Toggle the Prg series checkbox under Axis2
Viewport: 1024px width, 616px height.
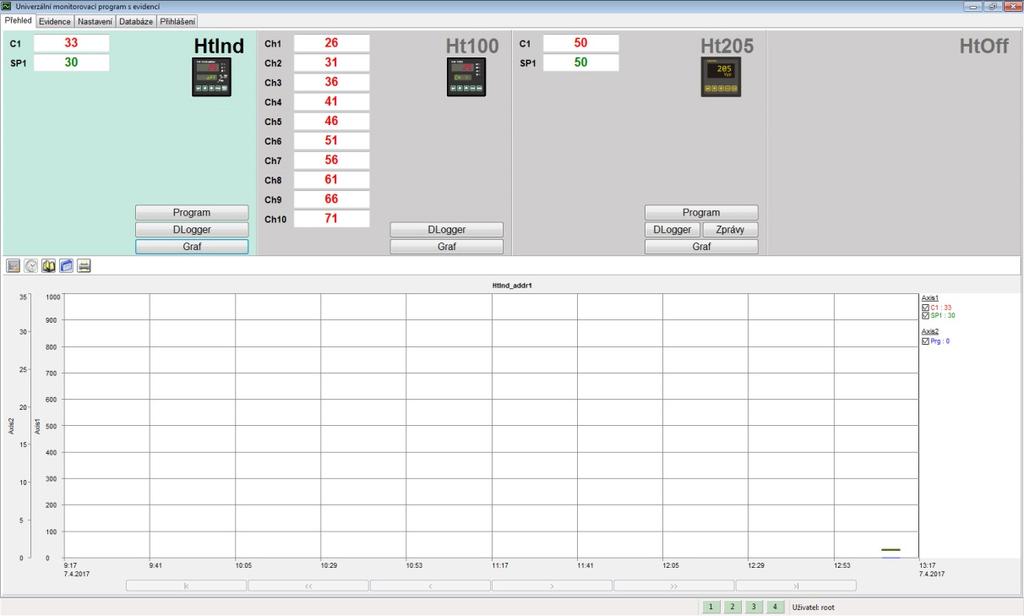click(x=925, y=341)
